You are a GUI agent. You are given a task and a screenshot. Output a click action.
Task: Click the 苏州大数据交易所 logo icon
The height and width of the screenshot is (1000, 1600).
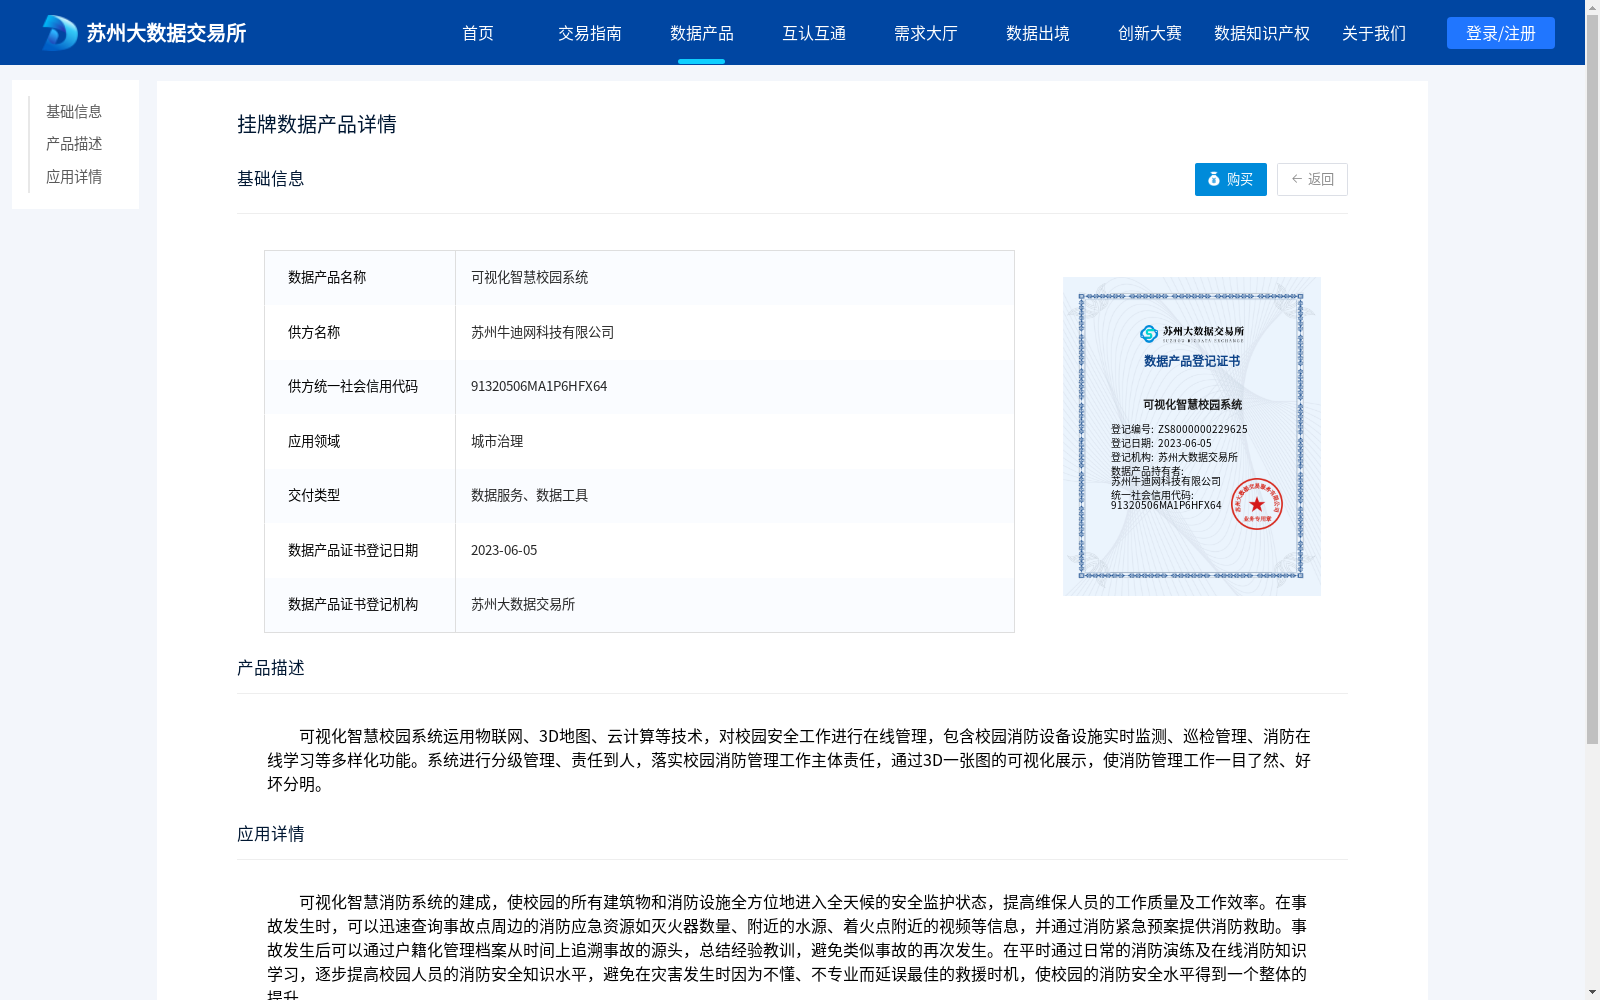57,32
